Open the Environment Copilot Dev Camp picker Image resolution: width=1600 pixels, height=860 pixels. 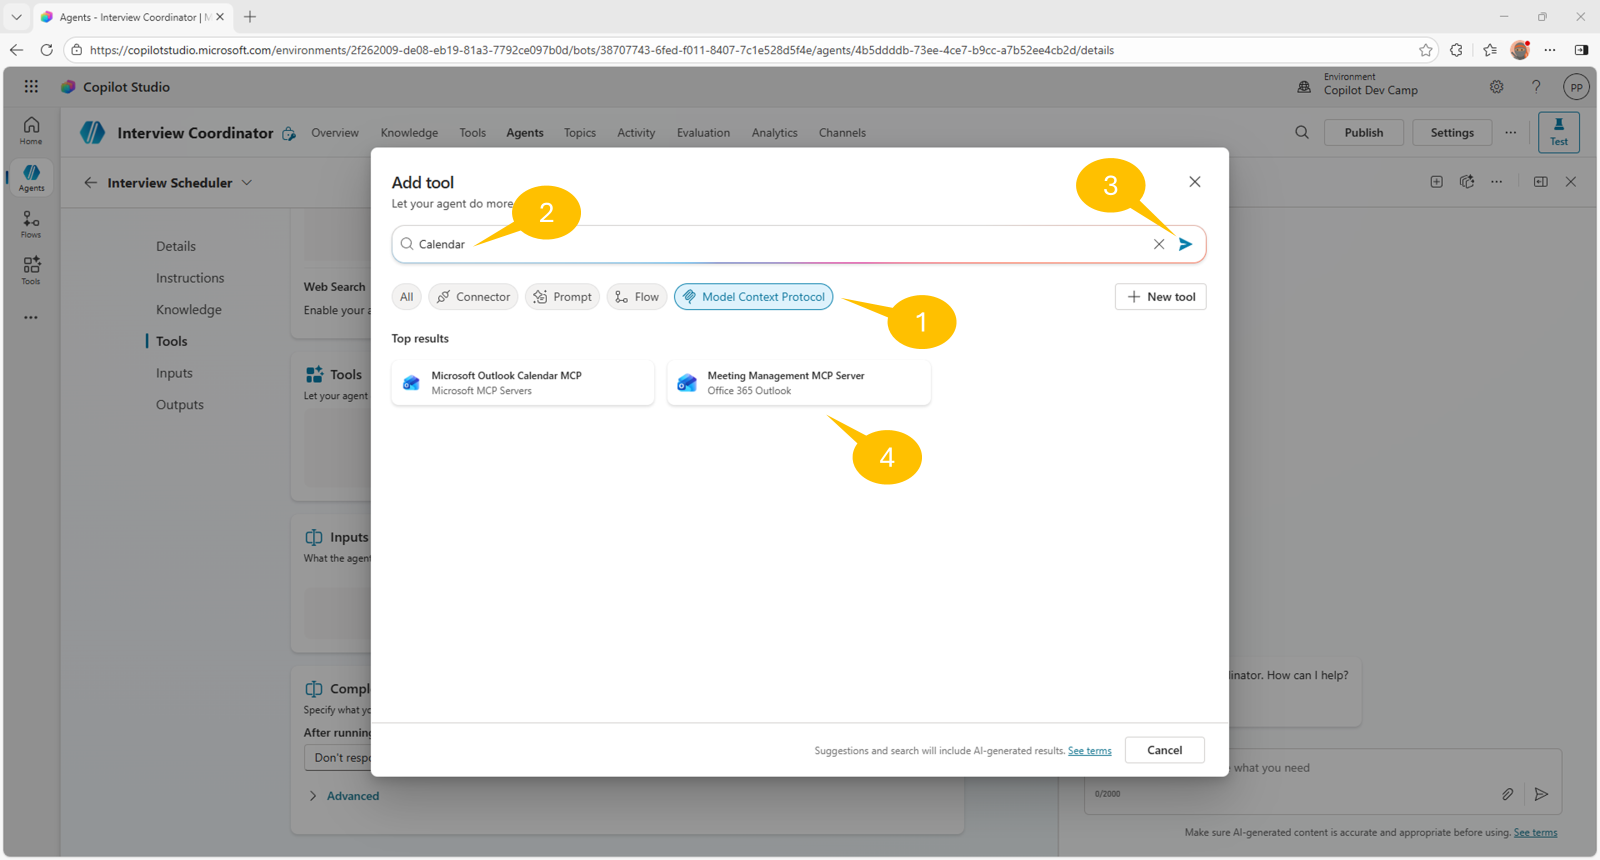[x=1358, y=84]
